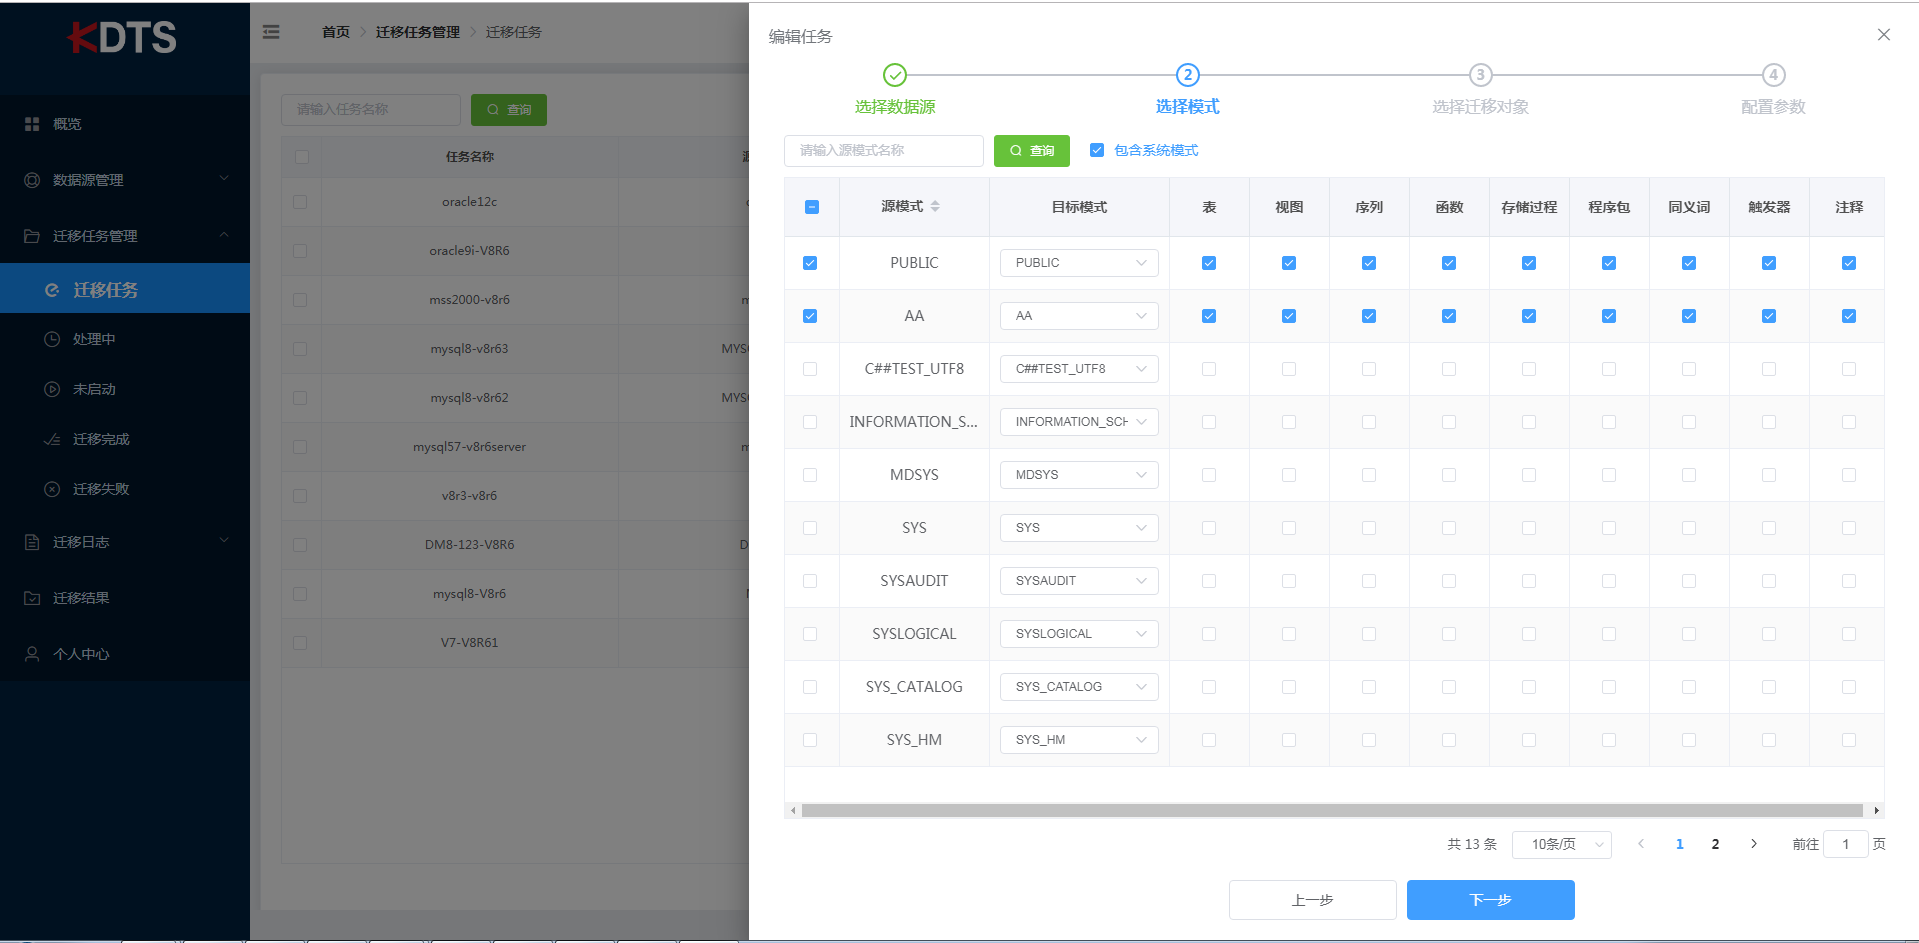Open the 迁移完成 sidebar item

[125, 439]
